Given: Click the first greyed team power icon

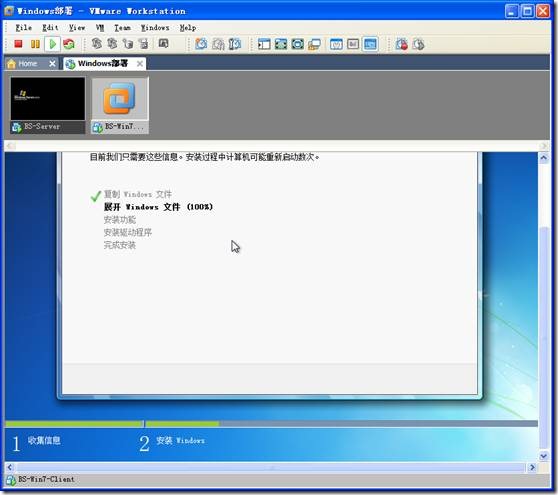Looking at the screenshot, I should coord(96,43).
